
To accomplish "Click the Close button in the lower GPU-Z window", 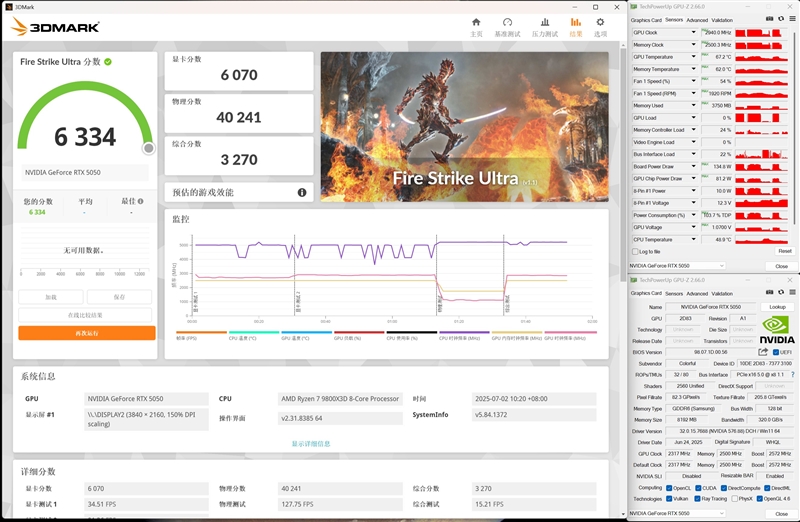I will tap(781, 513).
